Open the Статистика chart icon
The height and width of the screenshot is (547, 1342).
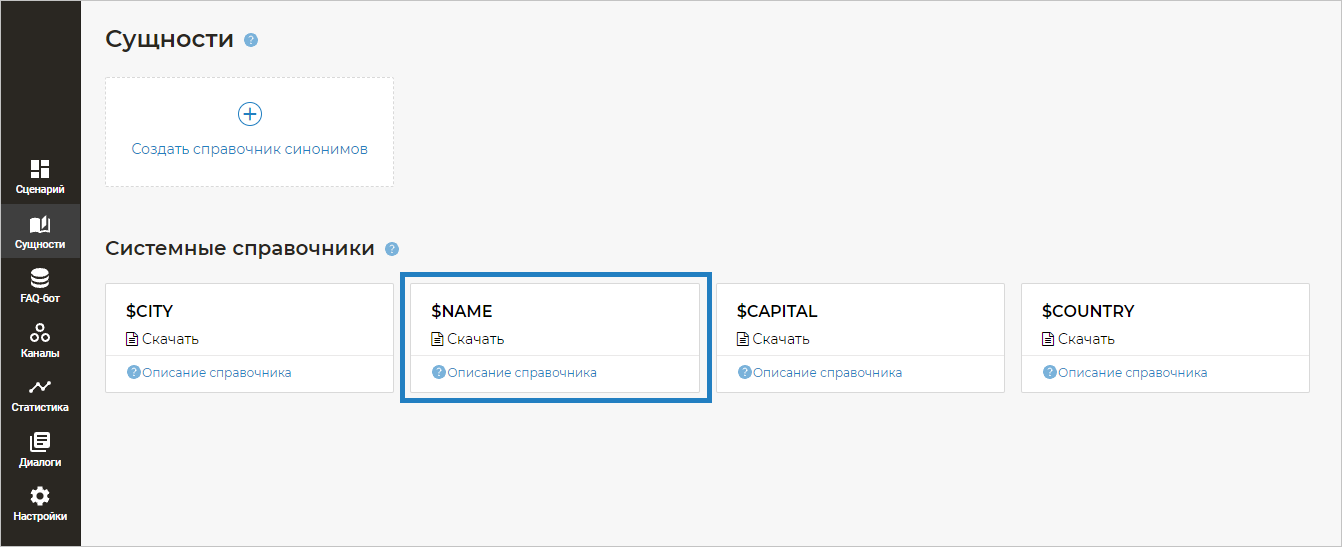click(x=40, y=387)
